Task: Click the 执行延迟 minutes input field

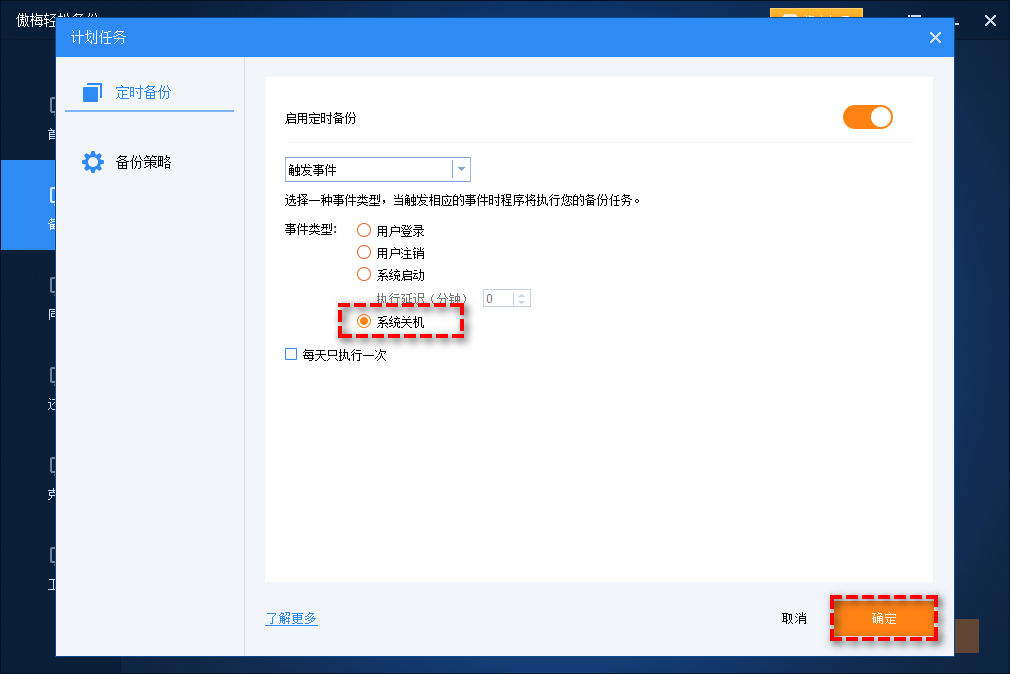Action: point(498,298)
